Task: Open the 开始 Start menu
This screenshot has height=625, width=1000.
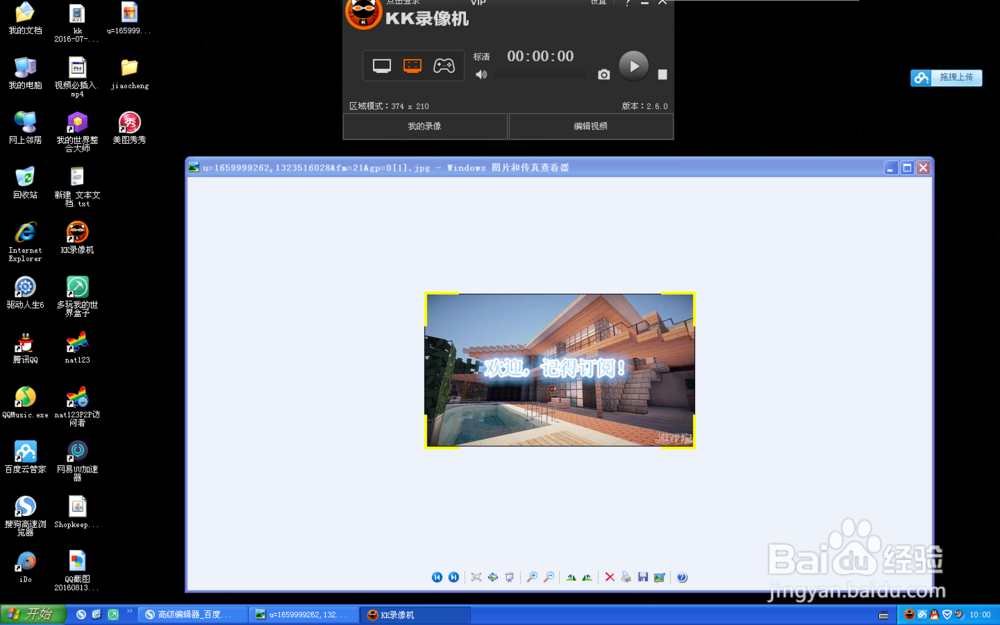Action: pos(33,615)
